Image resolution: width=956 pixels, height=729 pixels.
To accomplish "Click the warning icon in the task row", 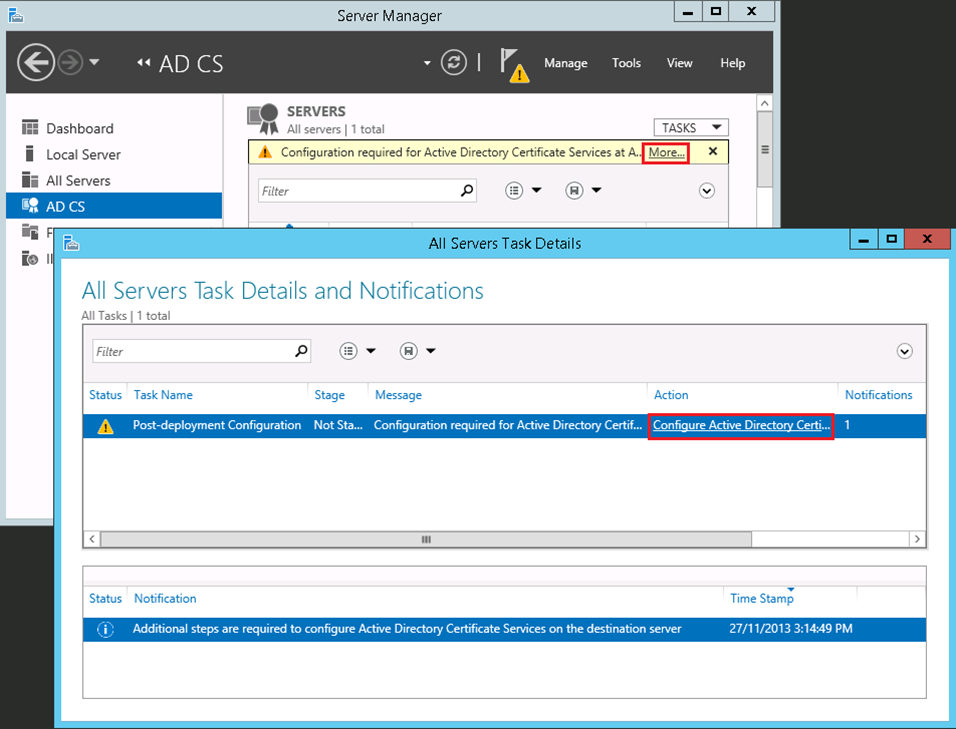I will pos(105,426).
